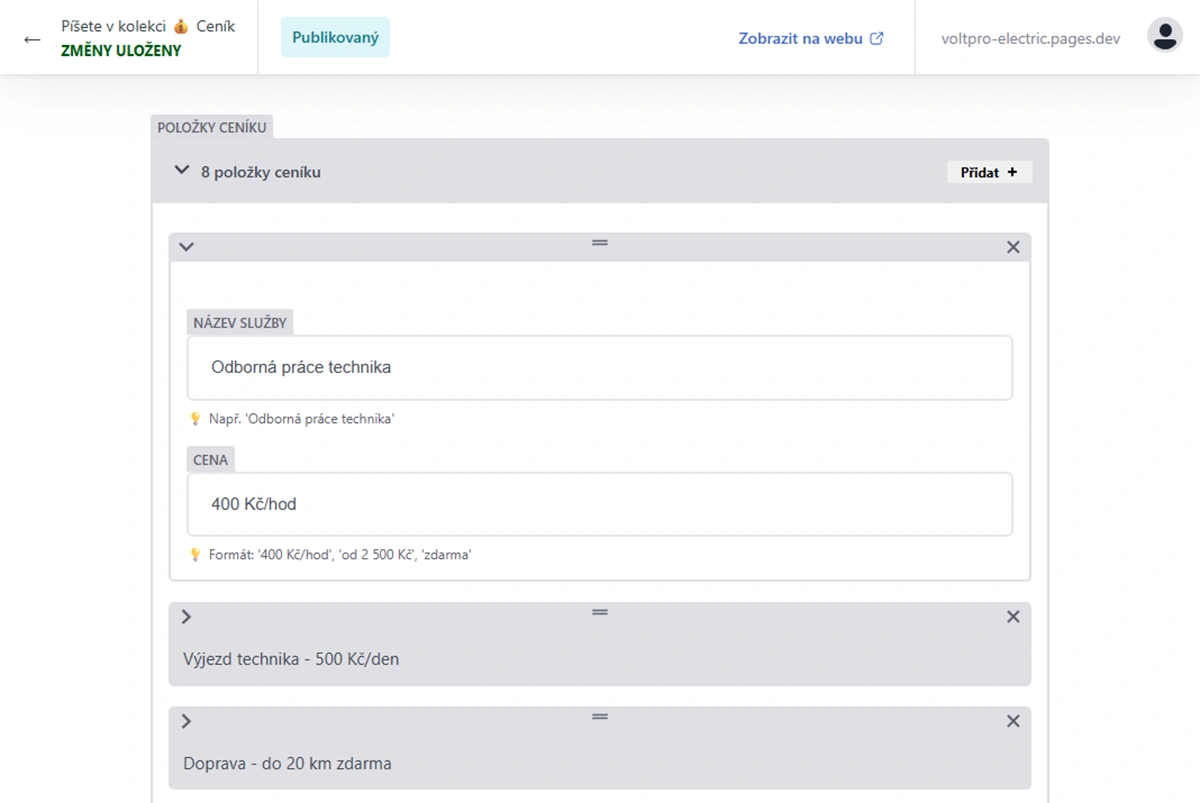Expand the Doprava item

(186, 721)
